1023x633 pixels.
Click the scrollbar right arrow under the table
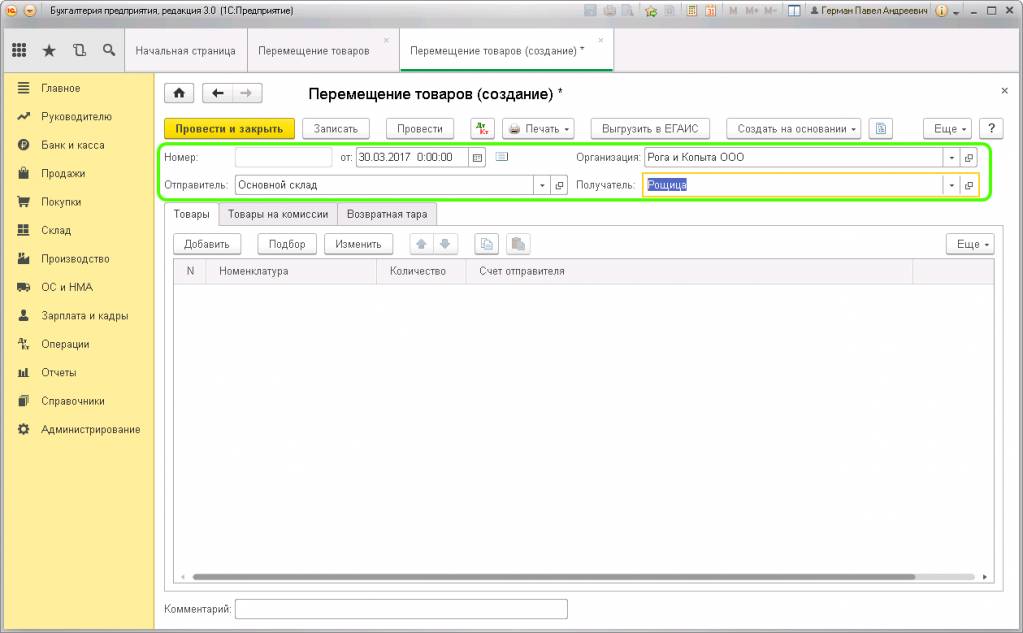pos(985,577)
